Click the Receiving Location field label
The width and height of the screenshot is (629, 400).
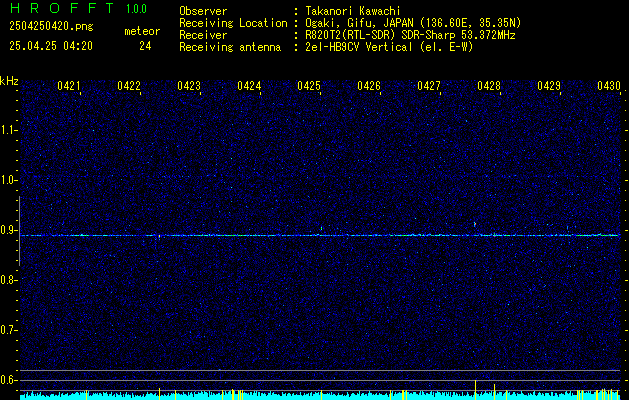[x=233, y=23]
